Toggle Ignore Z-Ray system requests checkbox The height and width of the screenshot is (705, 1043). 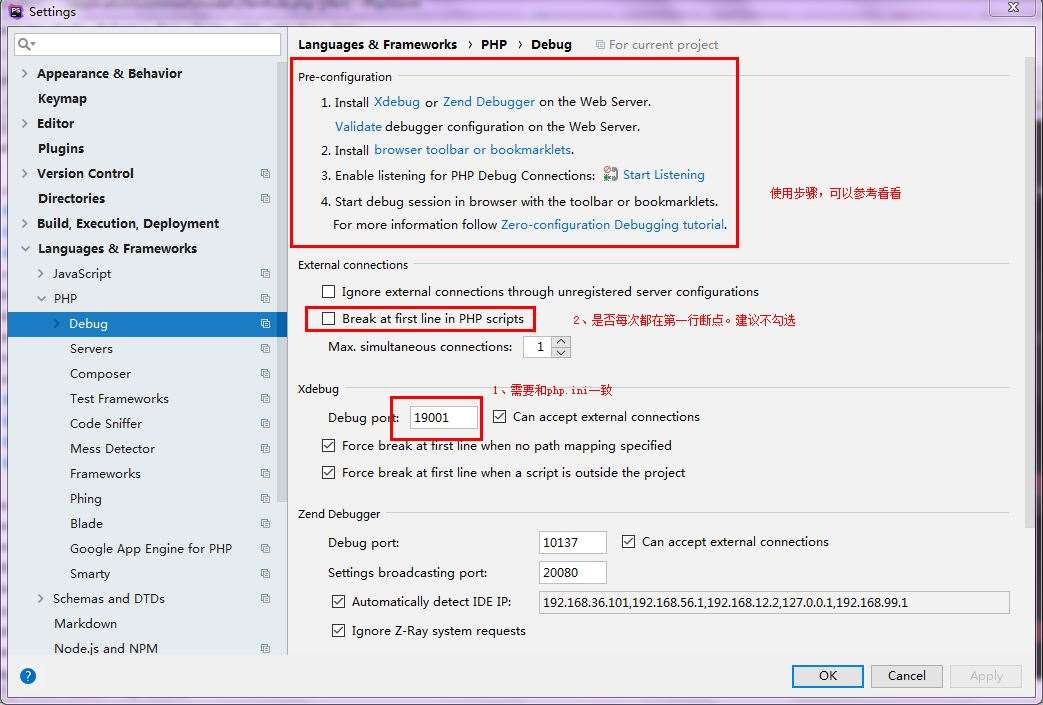coord(338,631)
